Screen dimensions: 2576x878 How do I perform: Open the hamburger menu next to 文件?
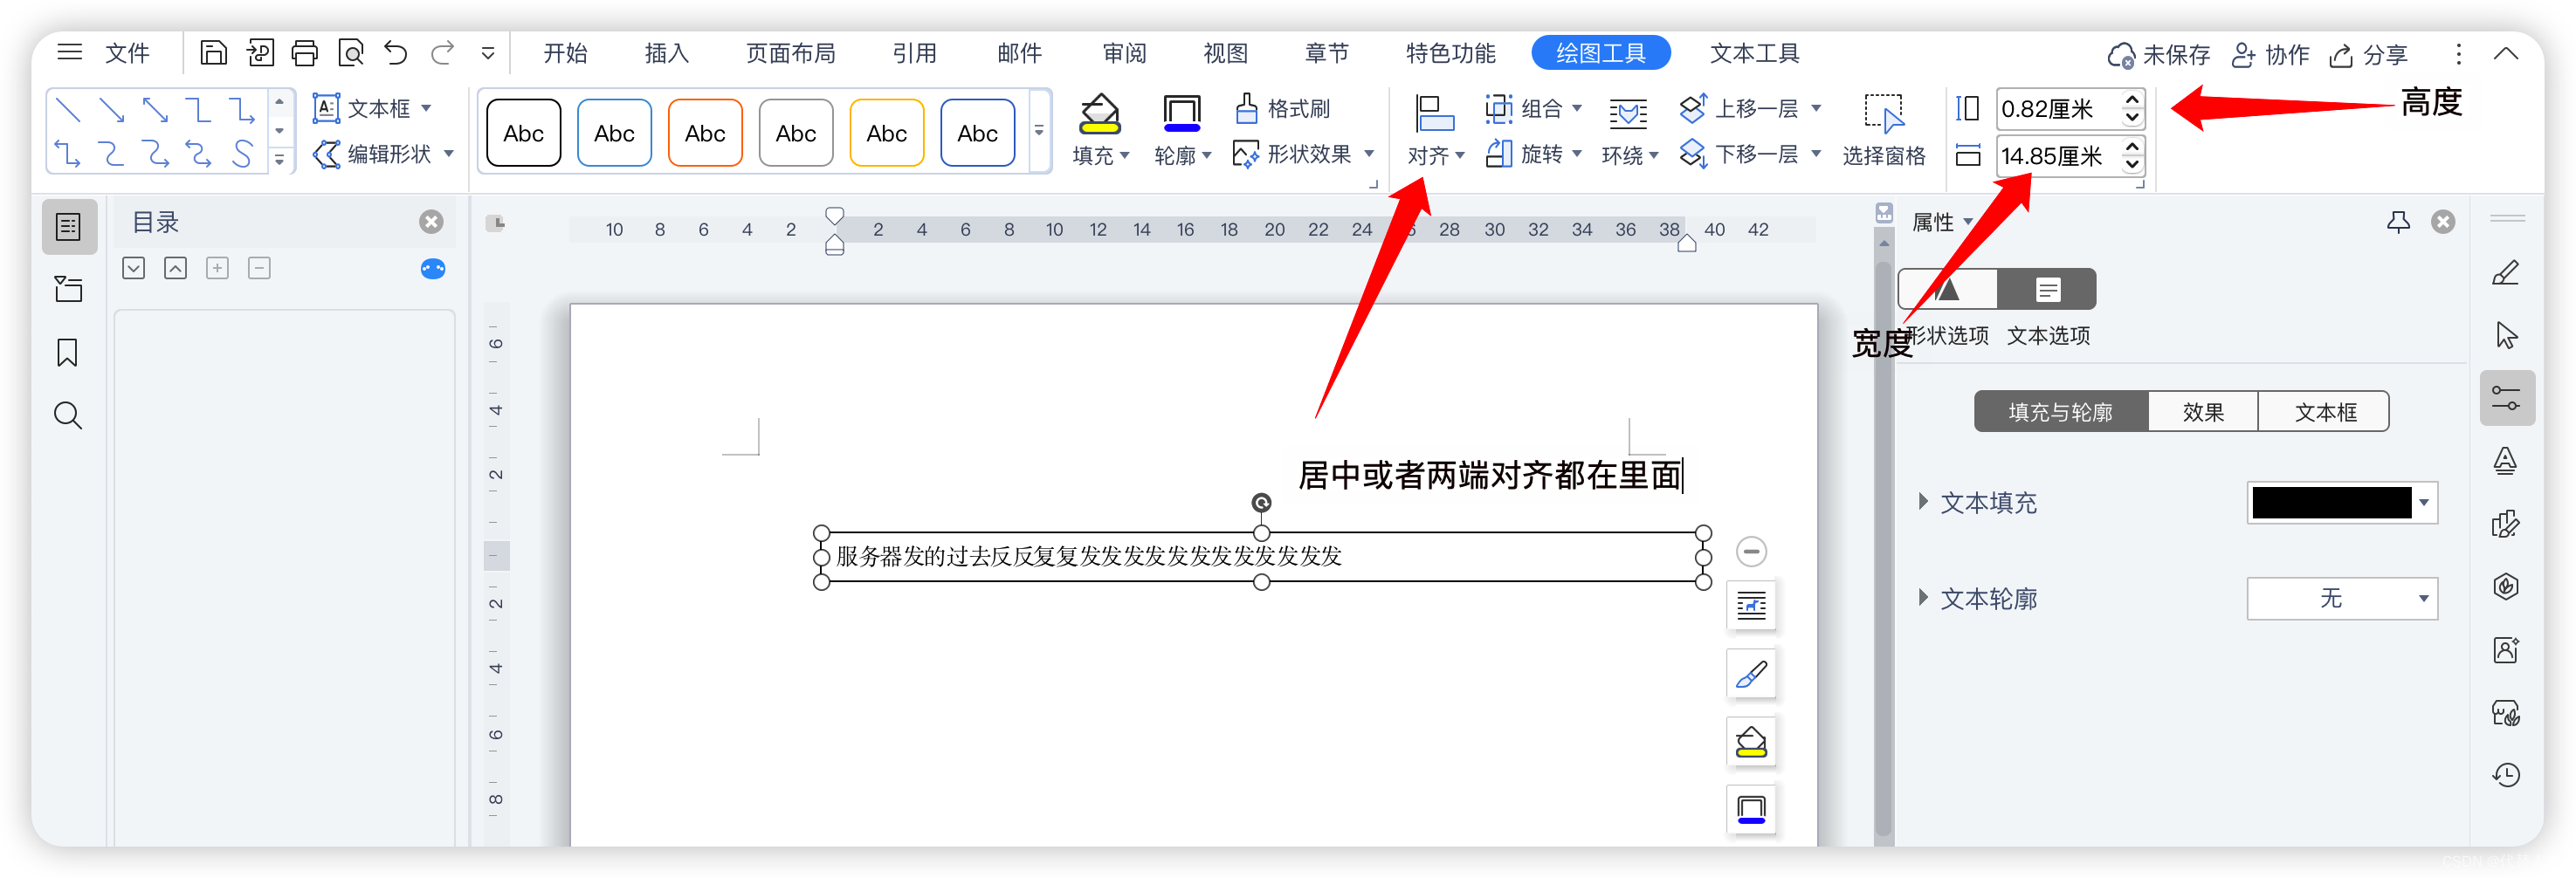(69, 52)
